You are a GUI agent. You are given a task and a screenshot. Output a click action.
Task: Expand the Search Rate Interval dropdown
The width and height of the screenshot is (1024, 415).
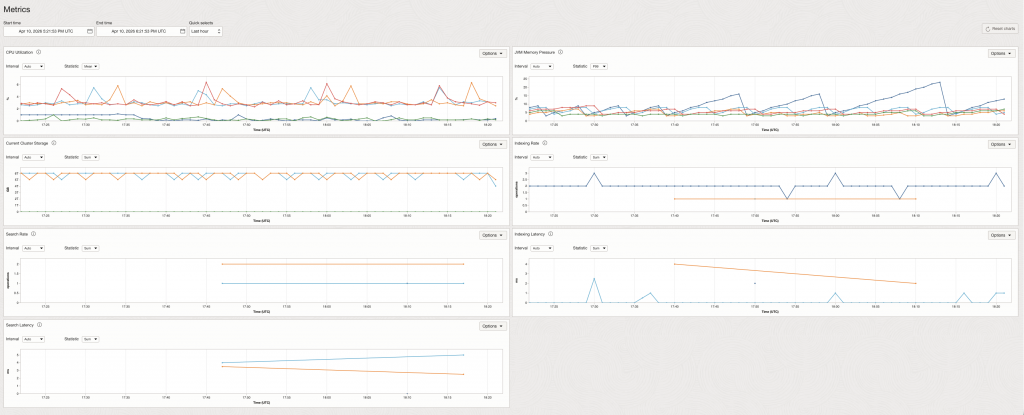(x=35, y=247)
